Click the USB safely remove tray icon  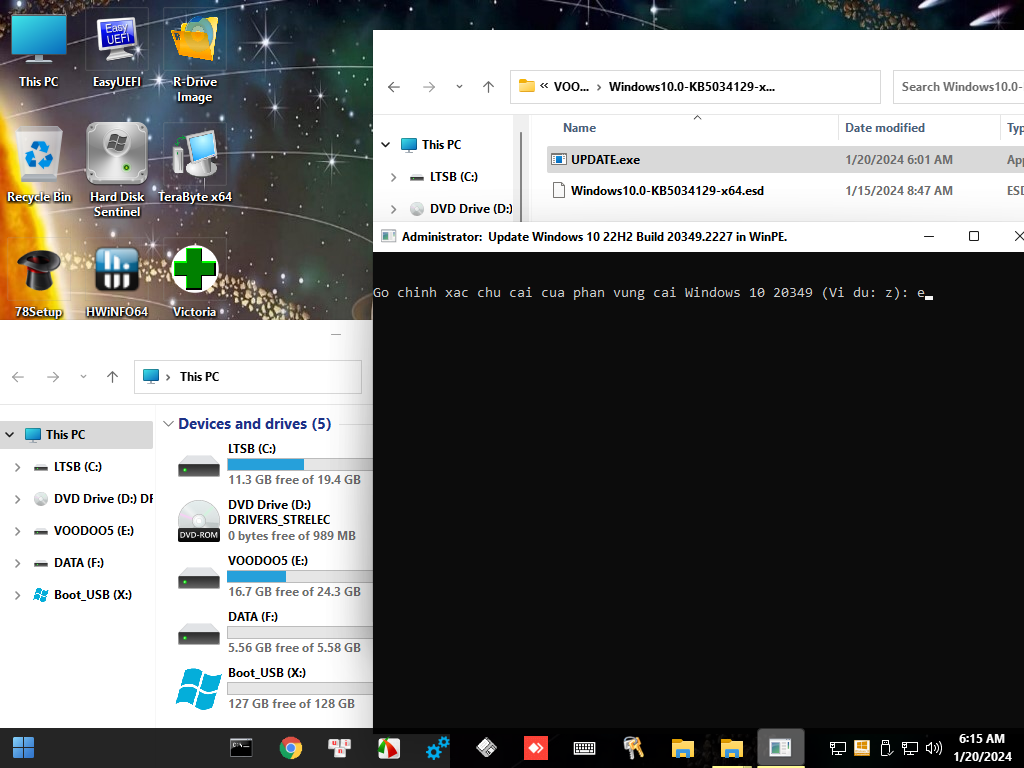tap(886, 748)
